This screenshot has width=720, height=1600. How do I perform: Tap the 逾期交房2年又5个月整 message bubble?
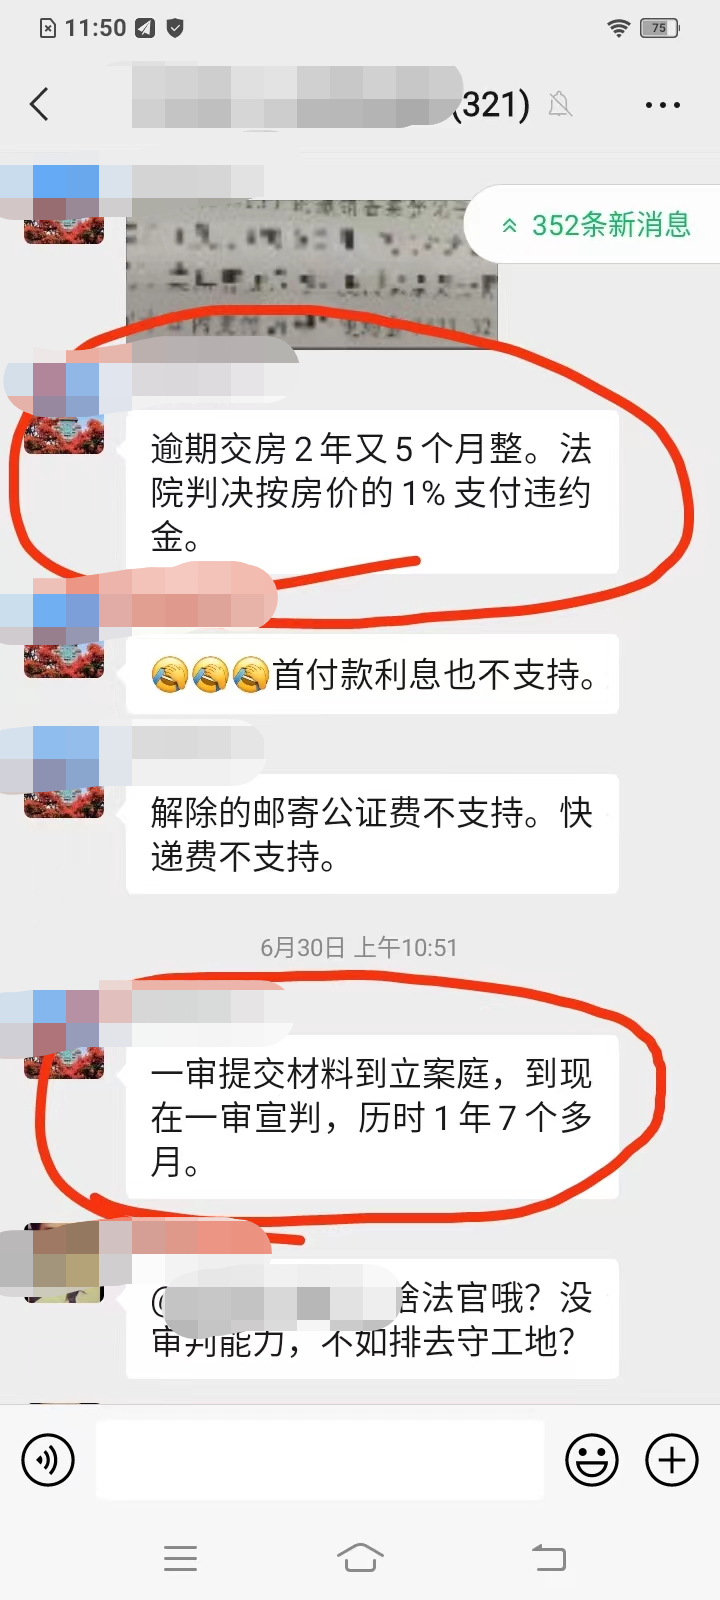372,492
